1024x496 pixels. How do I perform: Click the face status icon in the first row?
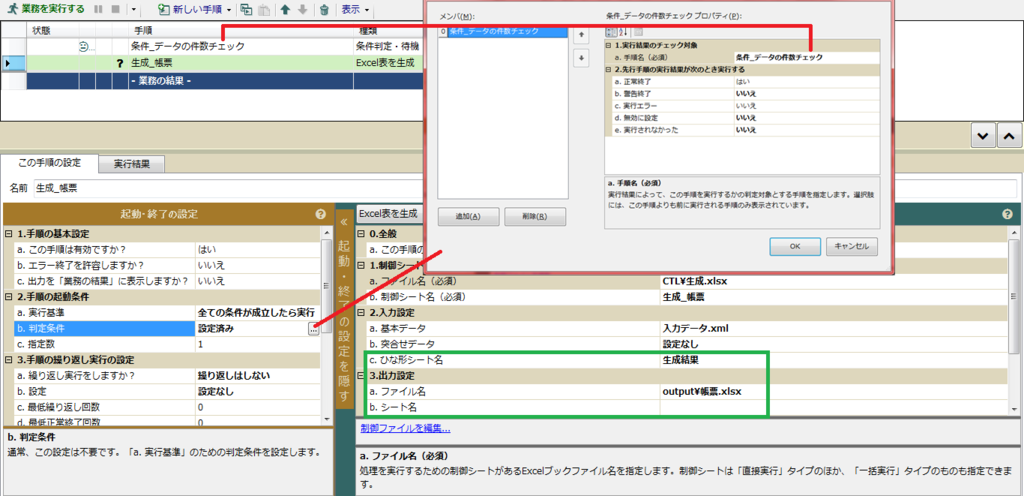84,46
